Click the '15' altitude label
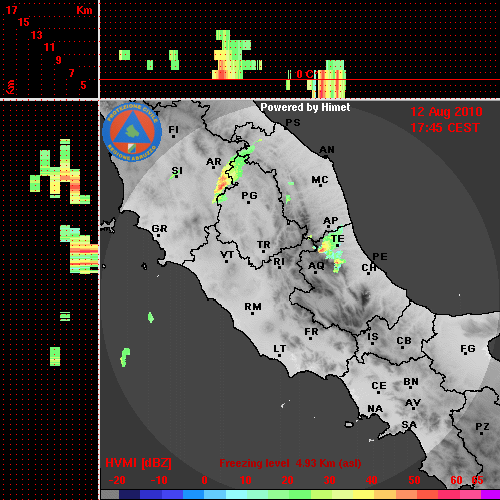Viewport: 500px width, 500px height. click(x=24, y=22)
